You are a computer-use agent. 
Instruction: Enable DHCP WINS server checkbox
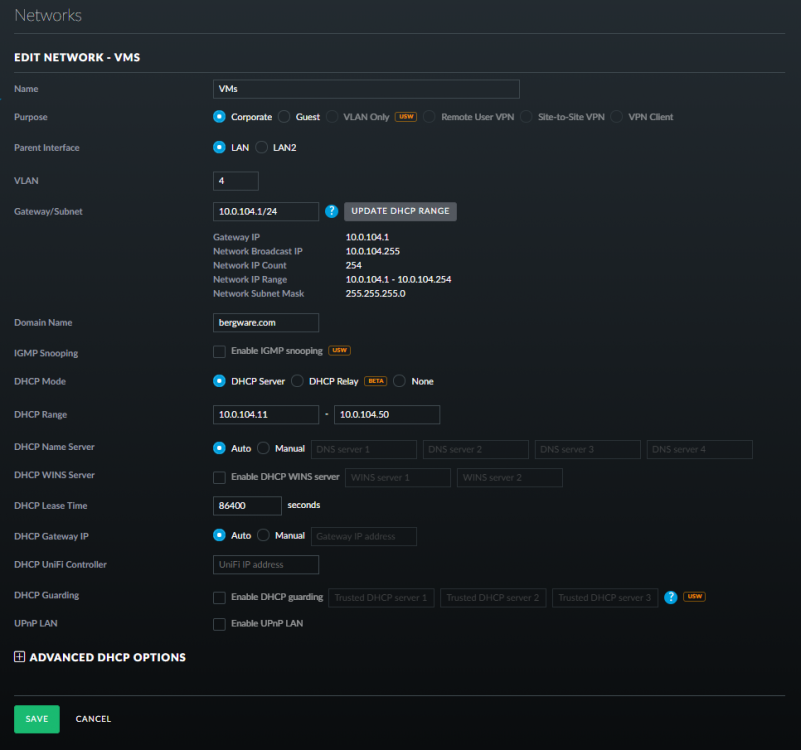(x=219, y=477)
